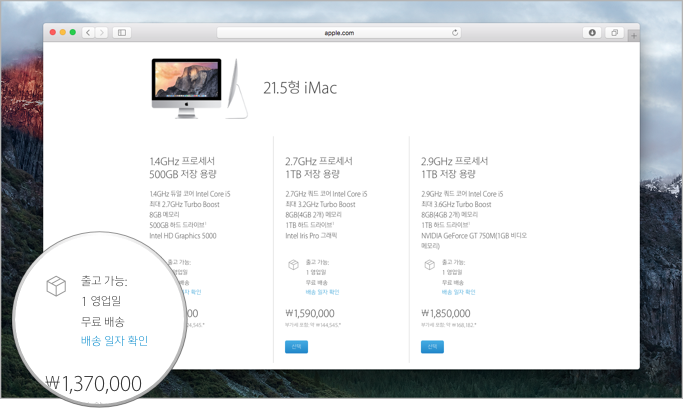The width and height of the screenshot is (683, 408).
Task: Reload the page with the refresh icon
Action: [455, 33]
